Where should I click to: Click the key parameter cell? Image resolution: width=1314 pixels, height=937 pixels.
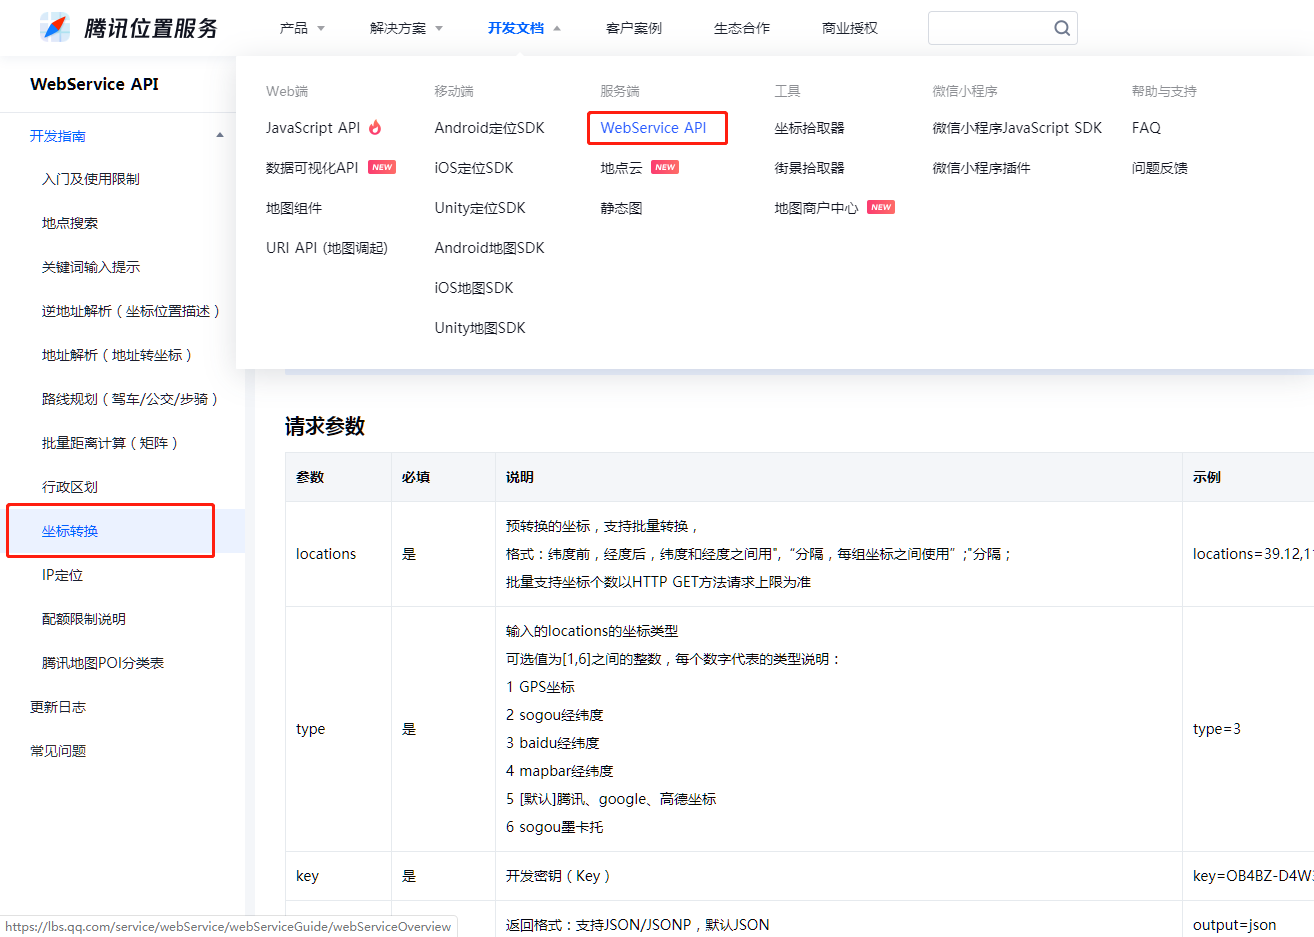[x=338, y=876]
